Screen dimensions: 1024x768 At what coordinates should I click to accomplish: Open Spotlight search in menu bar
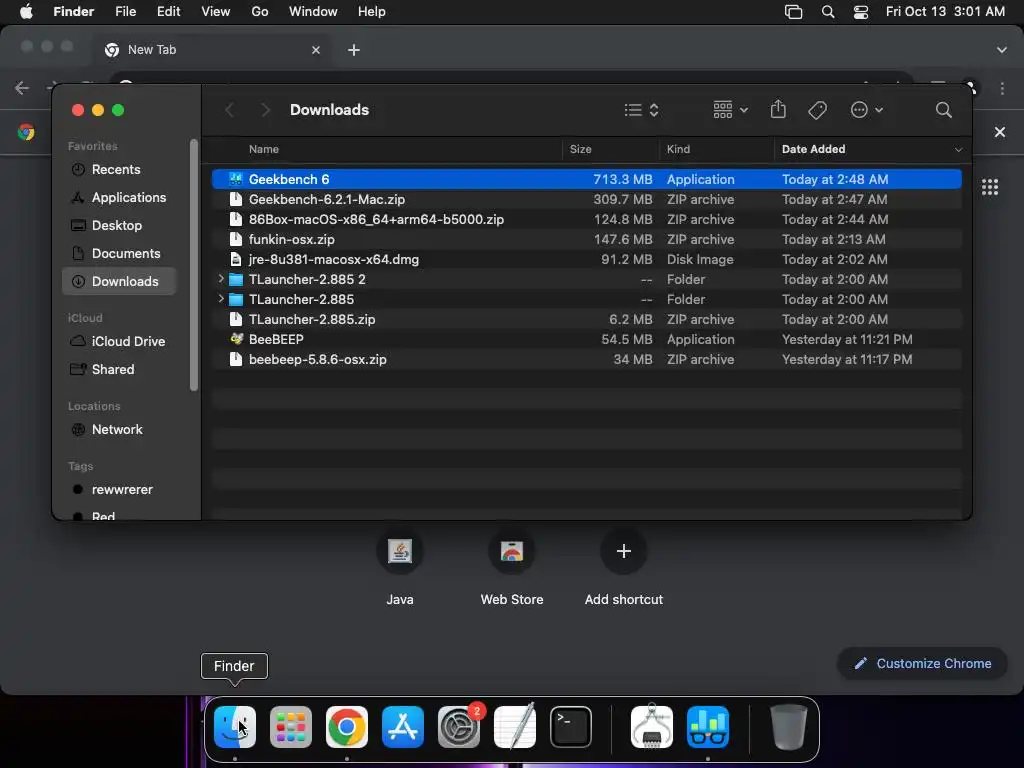pyautogui.click(x=827, y=12)
